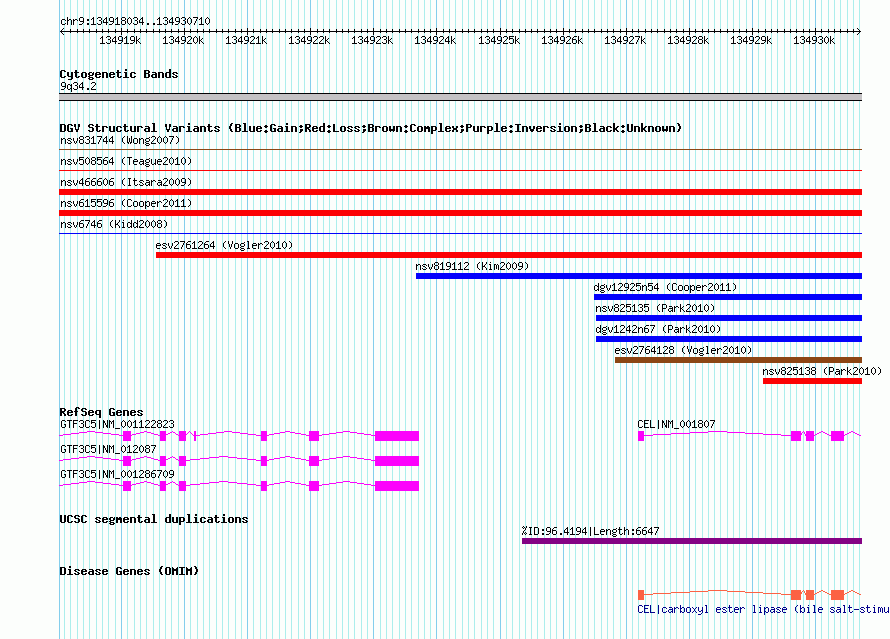Click %ID:96.4194|Length:6647 duplication label
The image size is (890, 639).
pyautogui.click(x=590, y=531)
